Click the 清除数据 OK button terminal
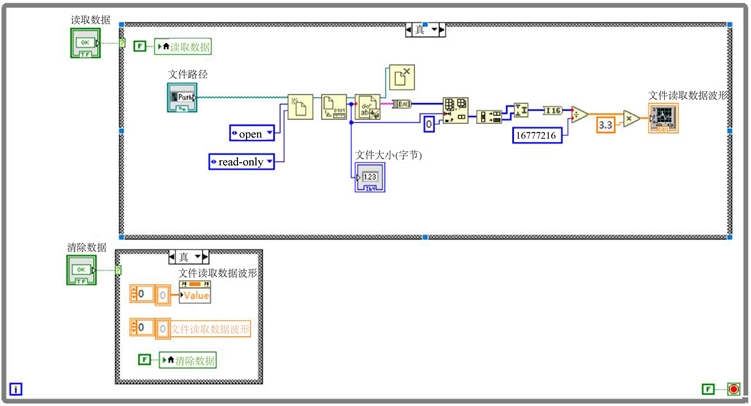 pyautogui.click(x=82, y=270)
